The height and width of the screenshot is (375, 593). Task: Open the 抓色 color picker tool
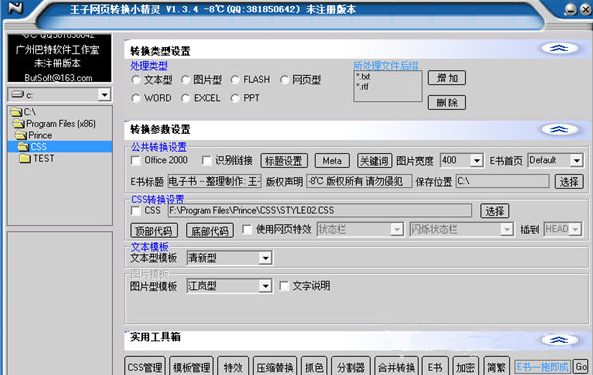point(314,367)
